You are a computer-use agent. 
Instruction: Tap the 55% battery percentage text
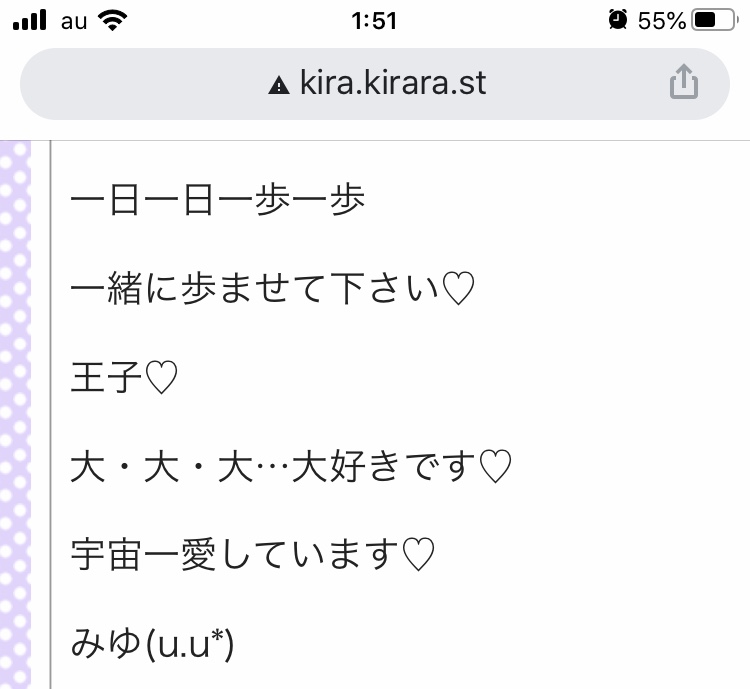661,20
